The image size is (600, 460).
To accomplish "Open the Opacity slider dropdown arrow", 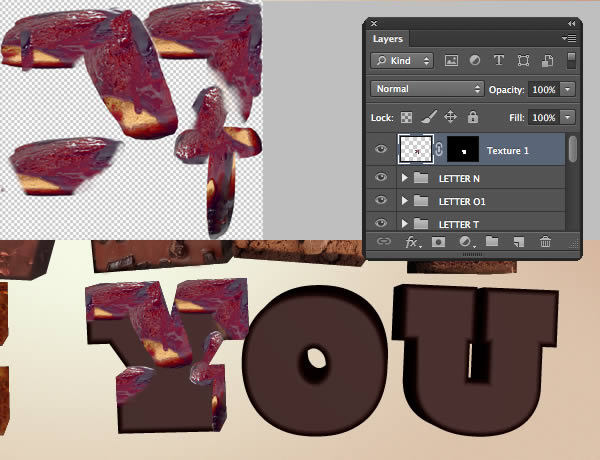I will [567, 89].
